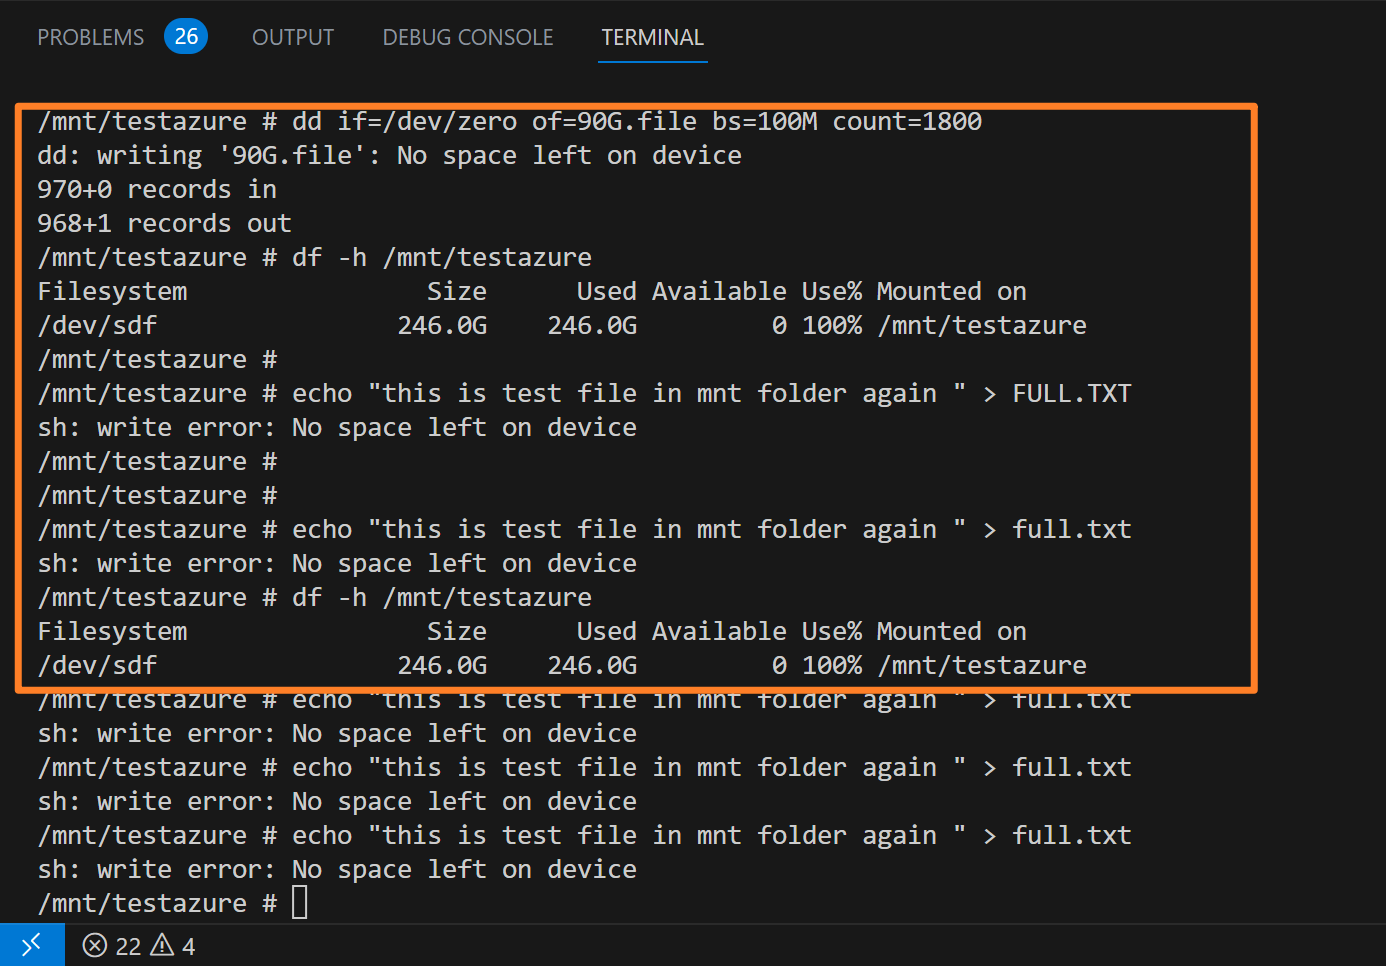Click the 26 problems count badge
The width and height of the screenshot is (1386, 966).
(x=186, y=37)
